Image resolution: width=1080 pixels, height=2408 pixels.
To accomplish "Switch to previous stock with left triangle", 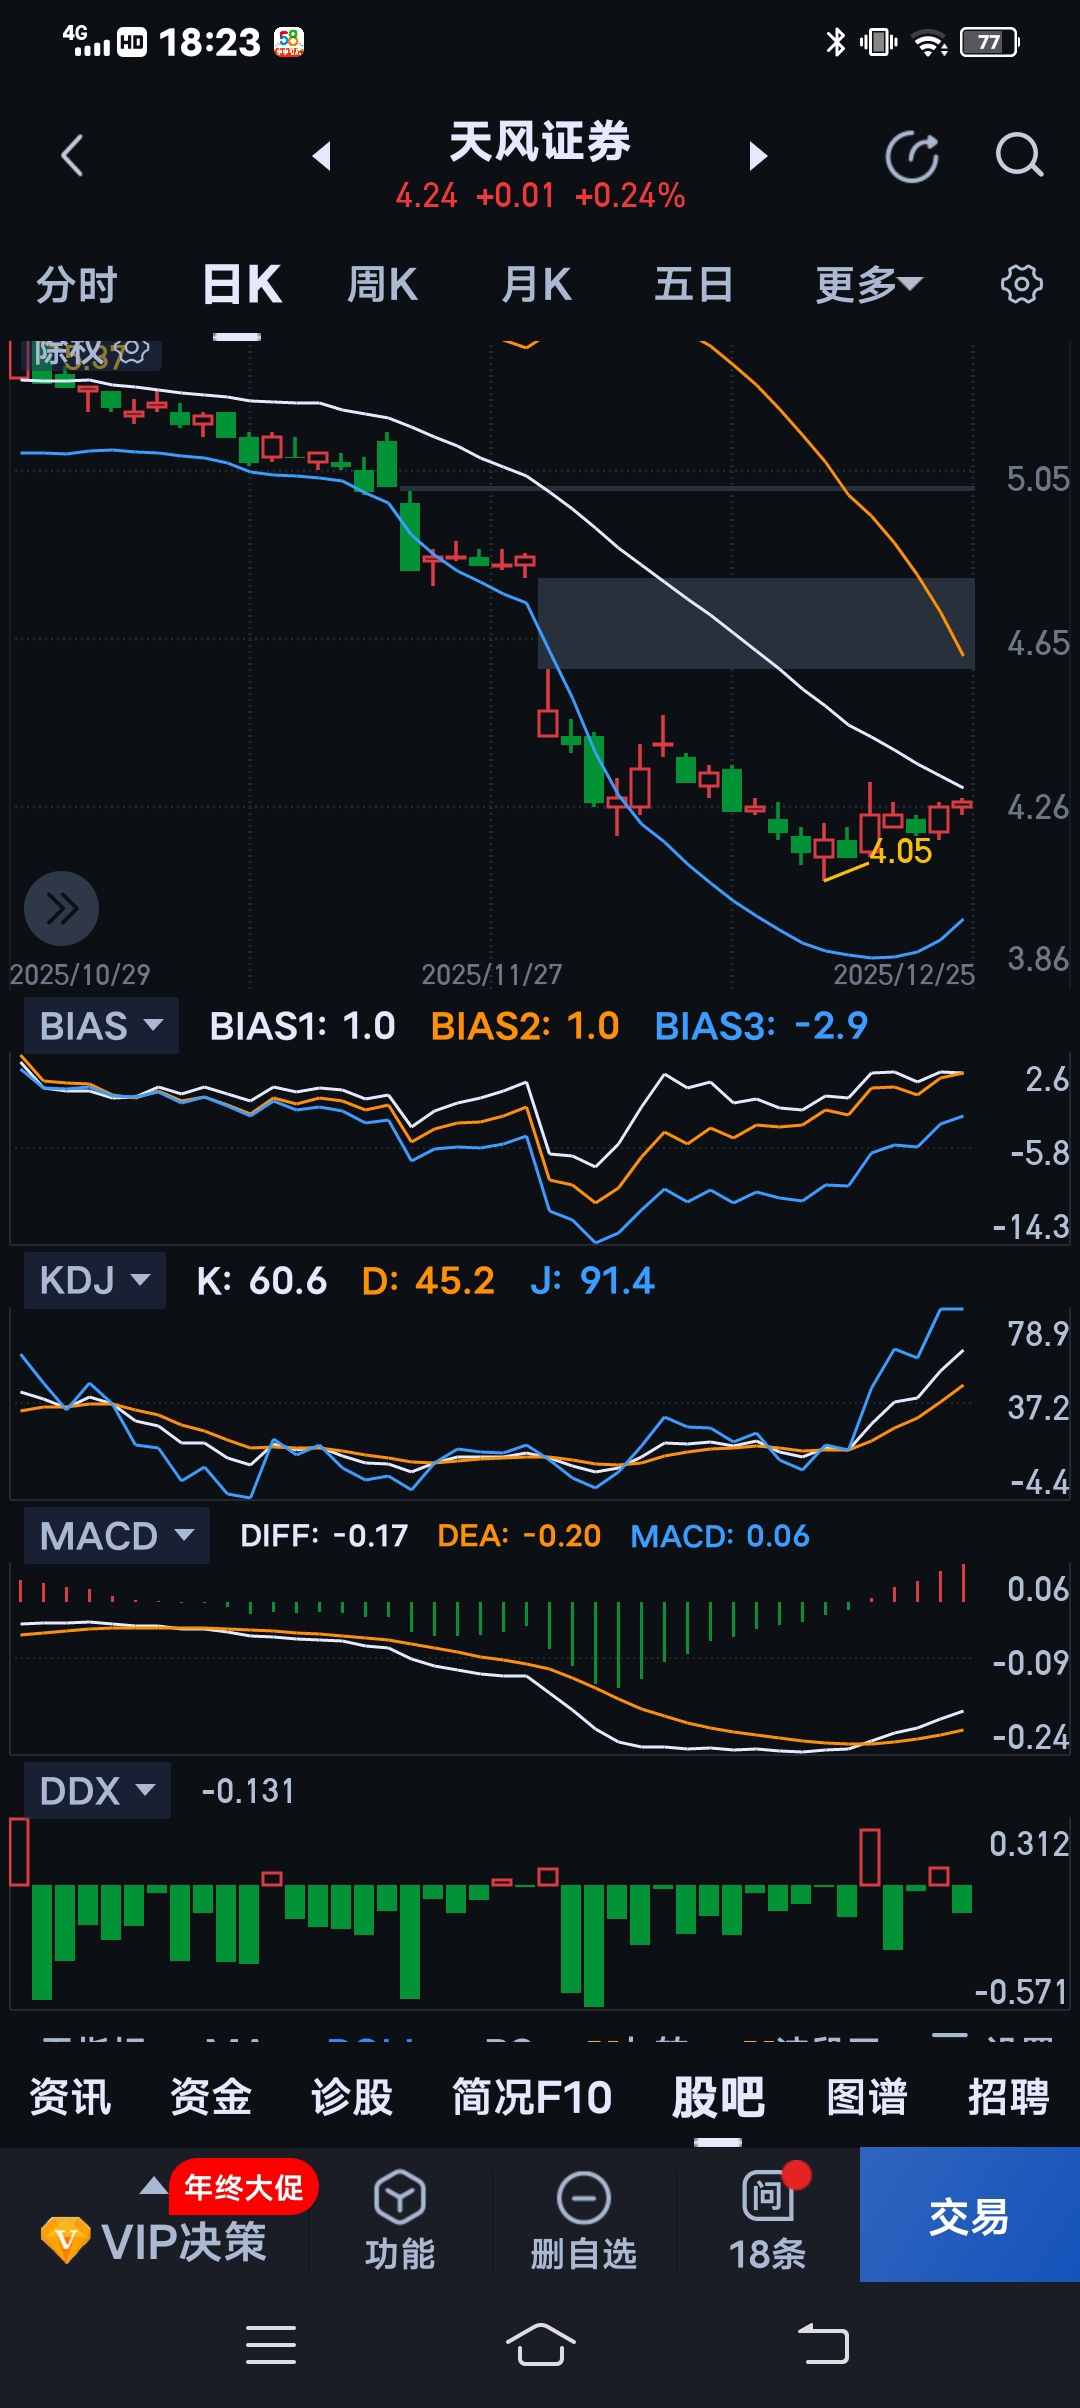I will (x=322, y=156).
